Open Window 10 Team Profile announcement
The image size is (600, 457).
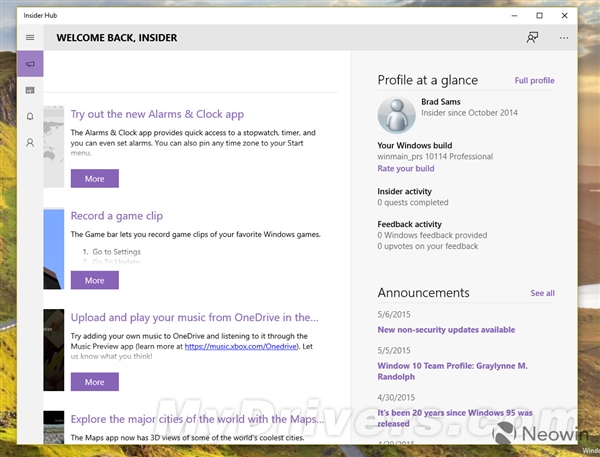click(451, 371)
